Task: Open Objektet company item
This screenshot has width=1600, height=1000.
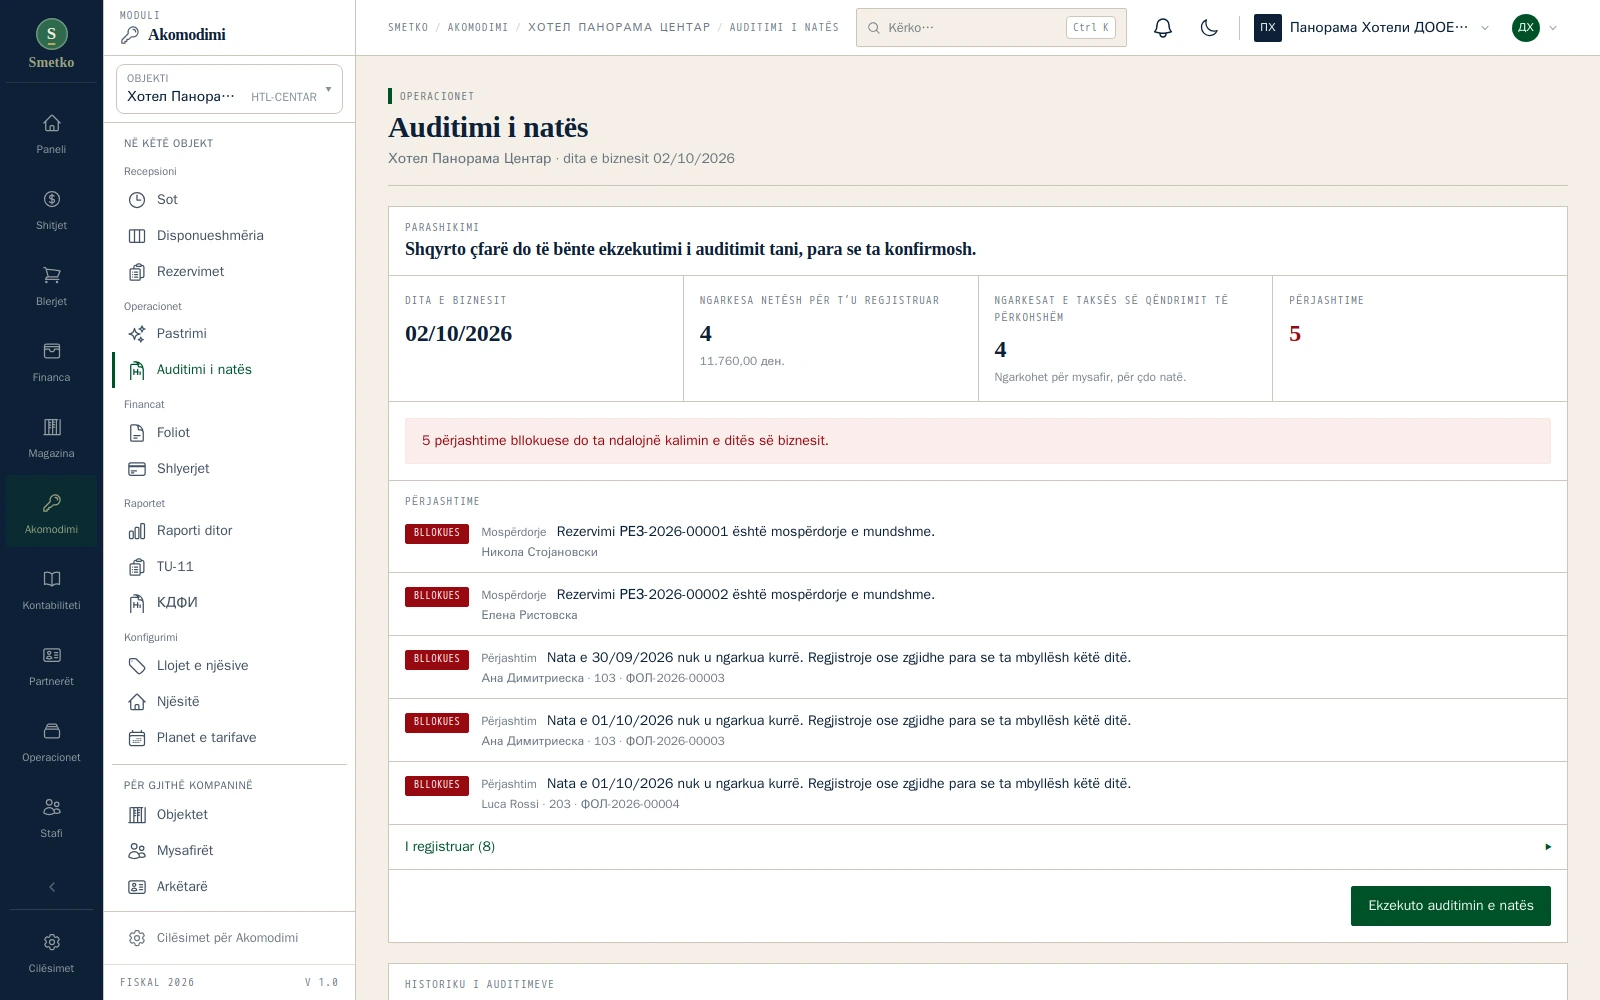Action: click(229, 815)
